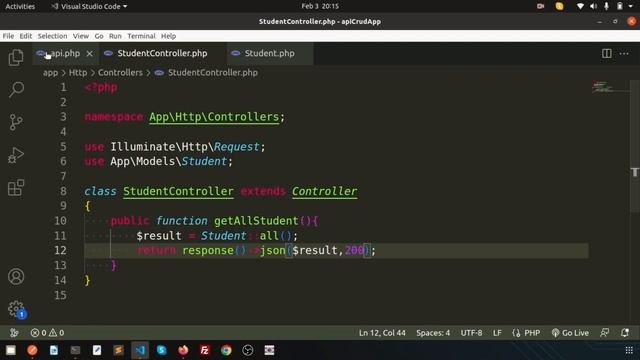Screen dimensions: 640x360
Task: Open the View menu
Action: 81,36
